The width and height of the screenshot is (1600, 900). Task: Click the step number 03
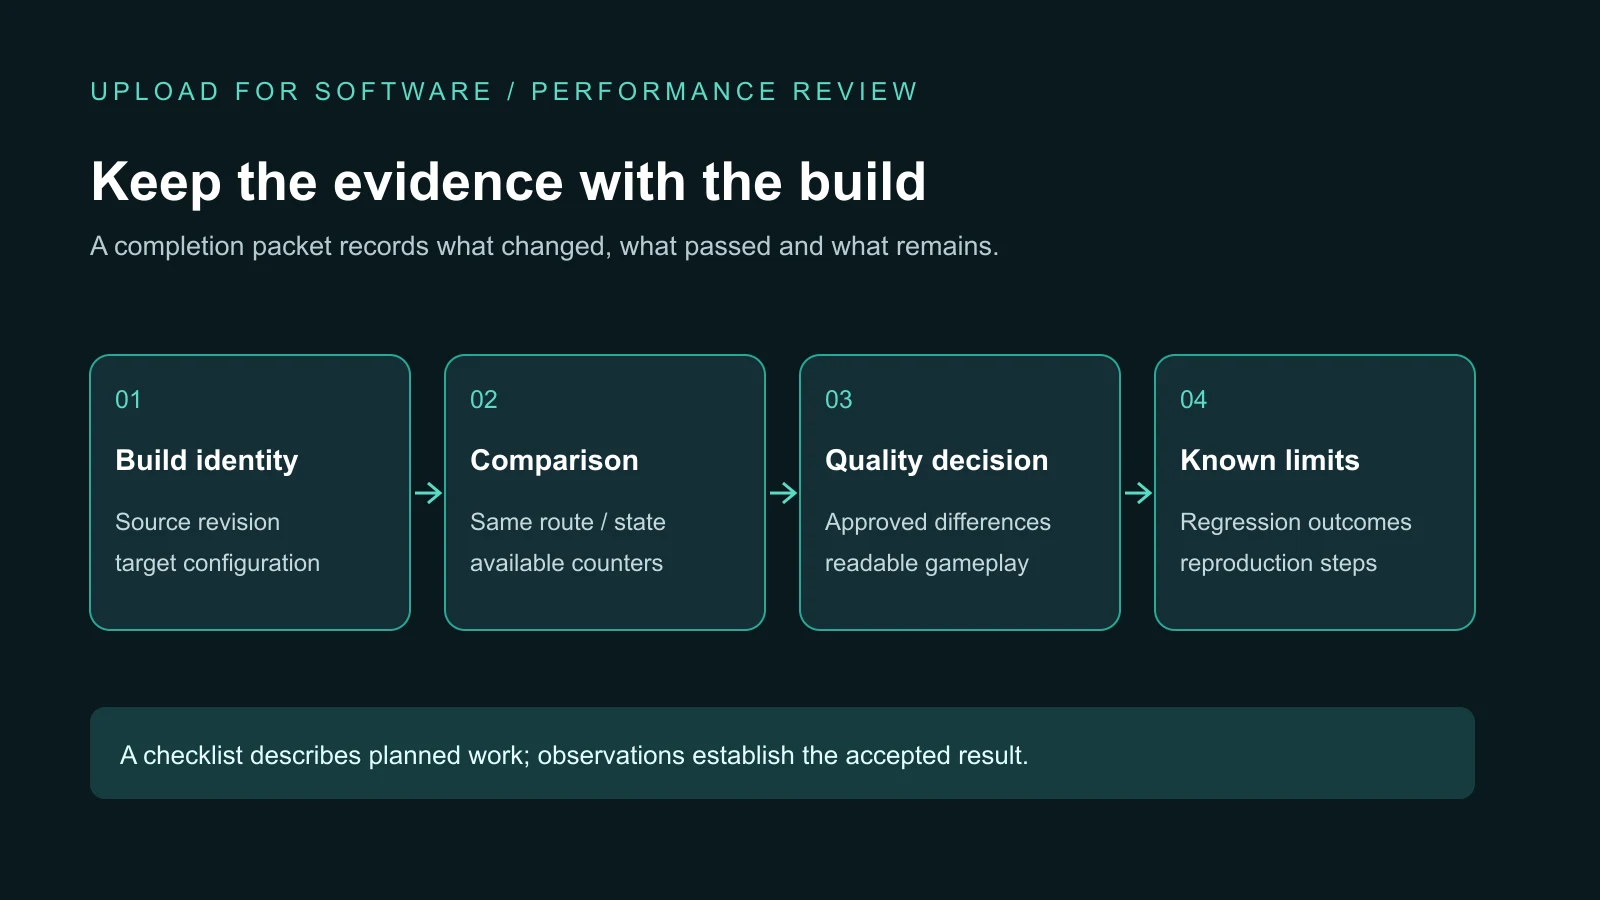[839, 400]
